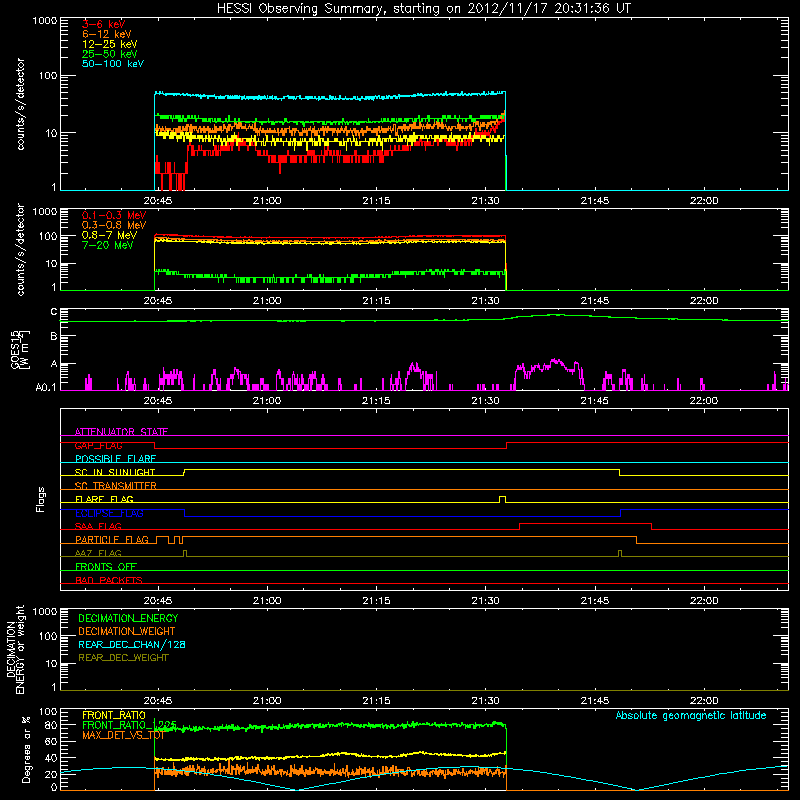Click the 21:45 tick under the decimation plot
This screenshot has width=800, height=800.
coord(594,701)
